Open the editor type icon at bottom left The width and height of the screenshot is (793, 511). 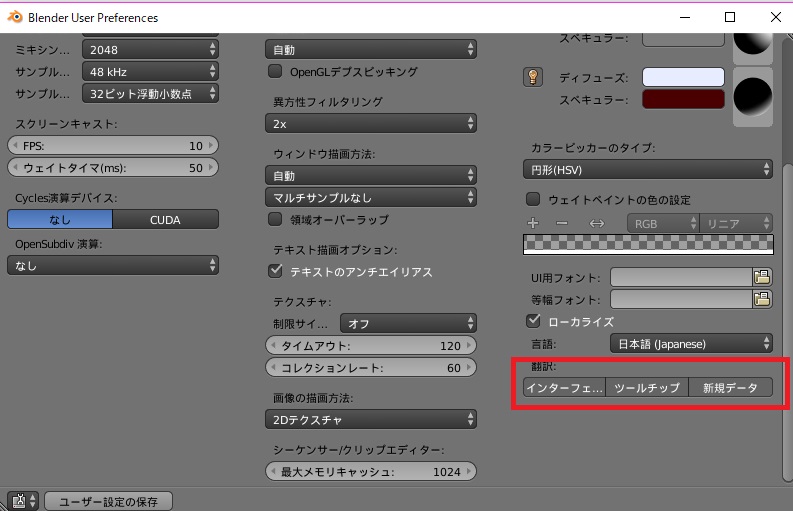coord(19,501)
